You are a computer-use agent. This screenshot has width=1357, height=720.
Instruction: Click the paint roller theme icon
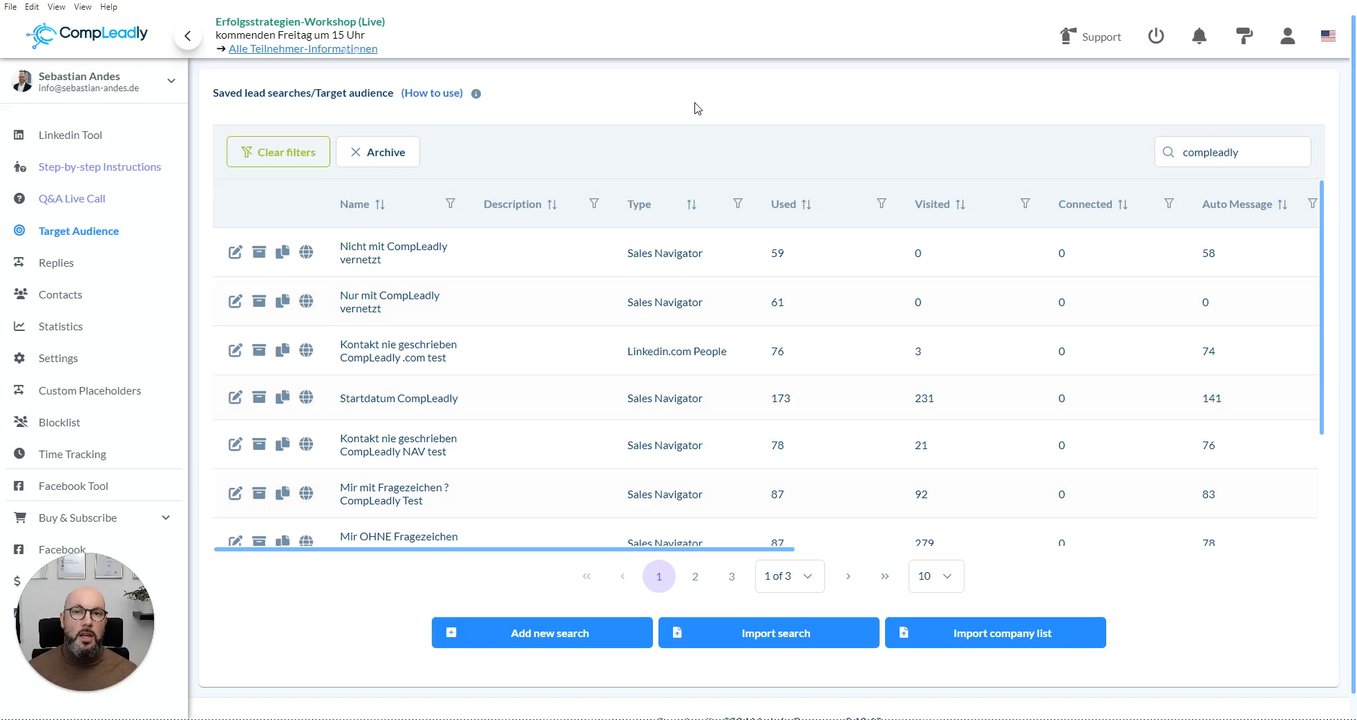1244,36
